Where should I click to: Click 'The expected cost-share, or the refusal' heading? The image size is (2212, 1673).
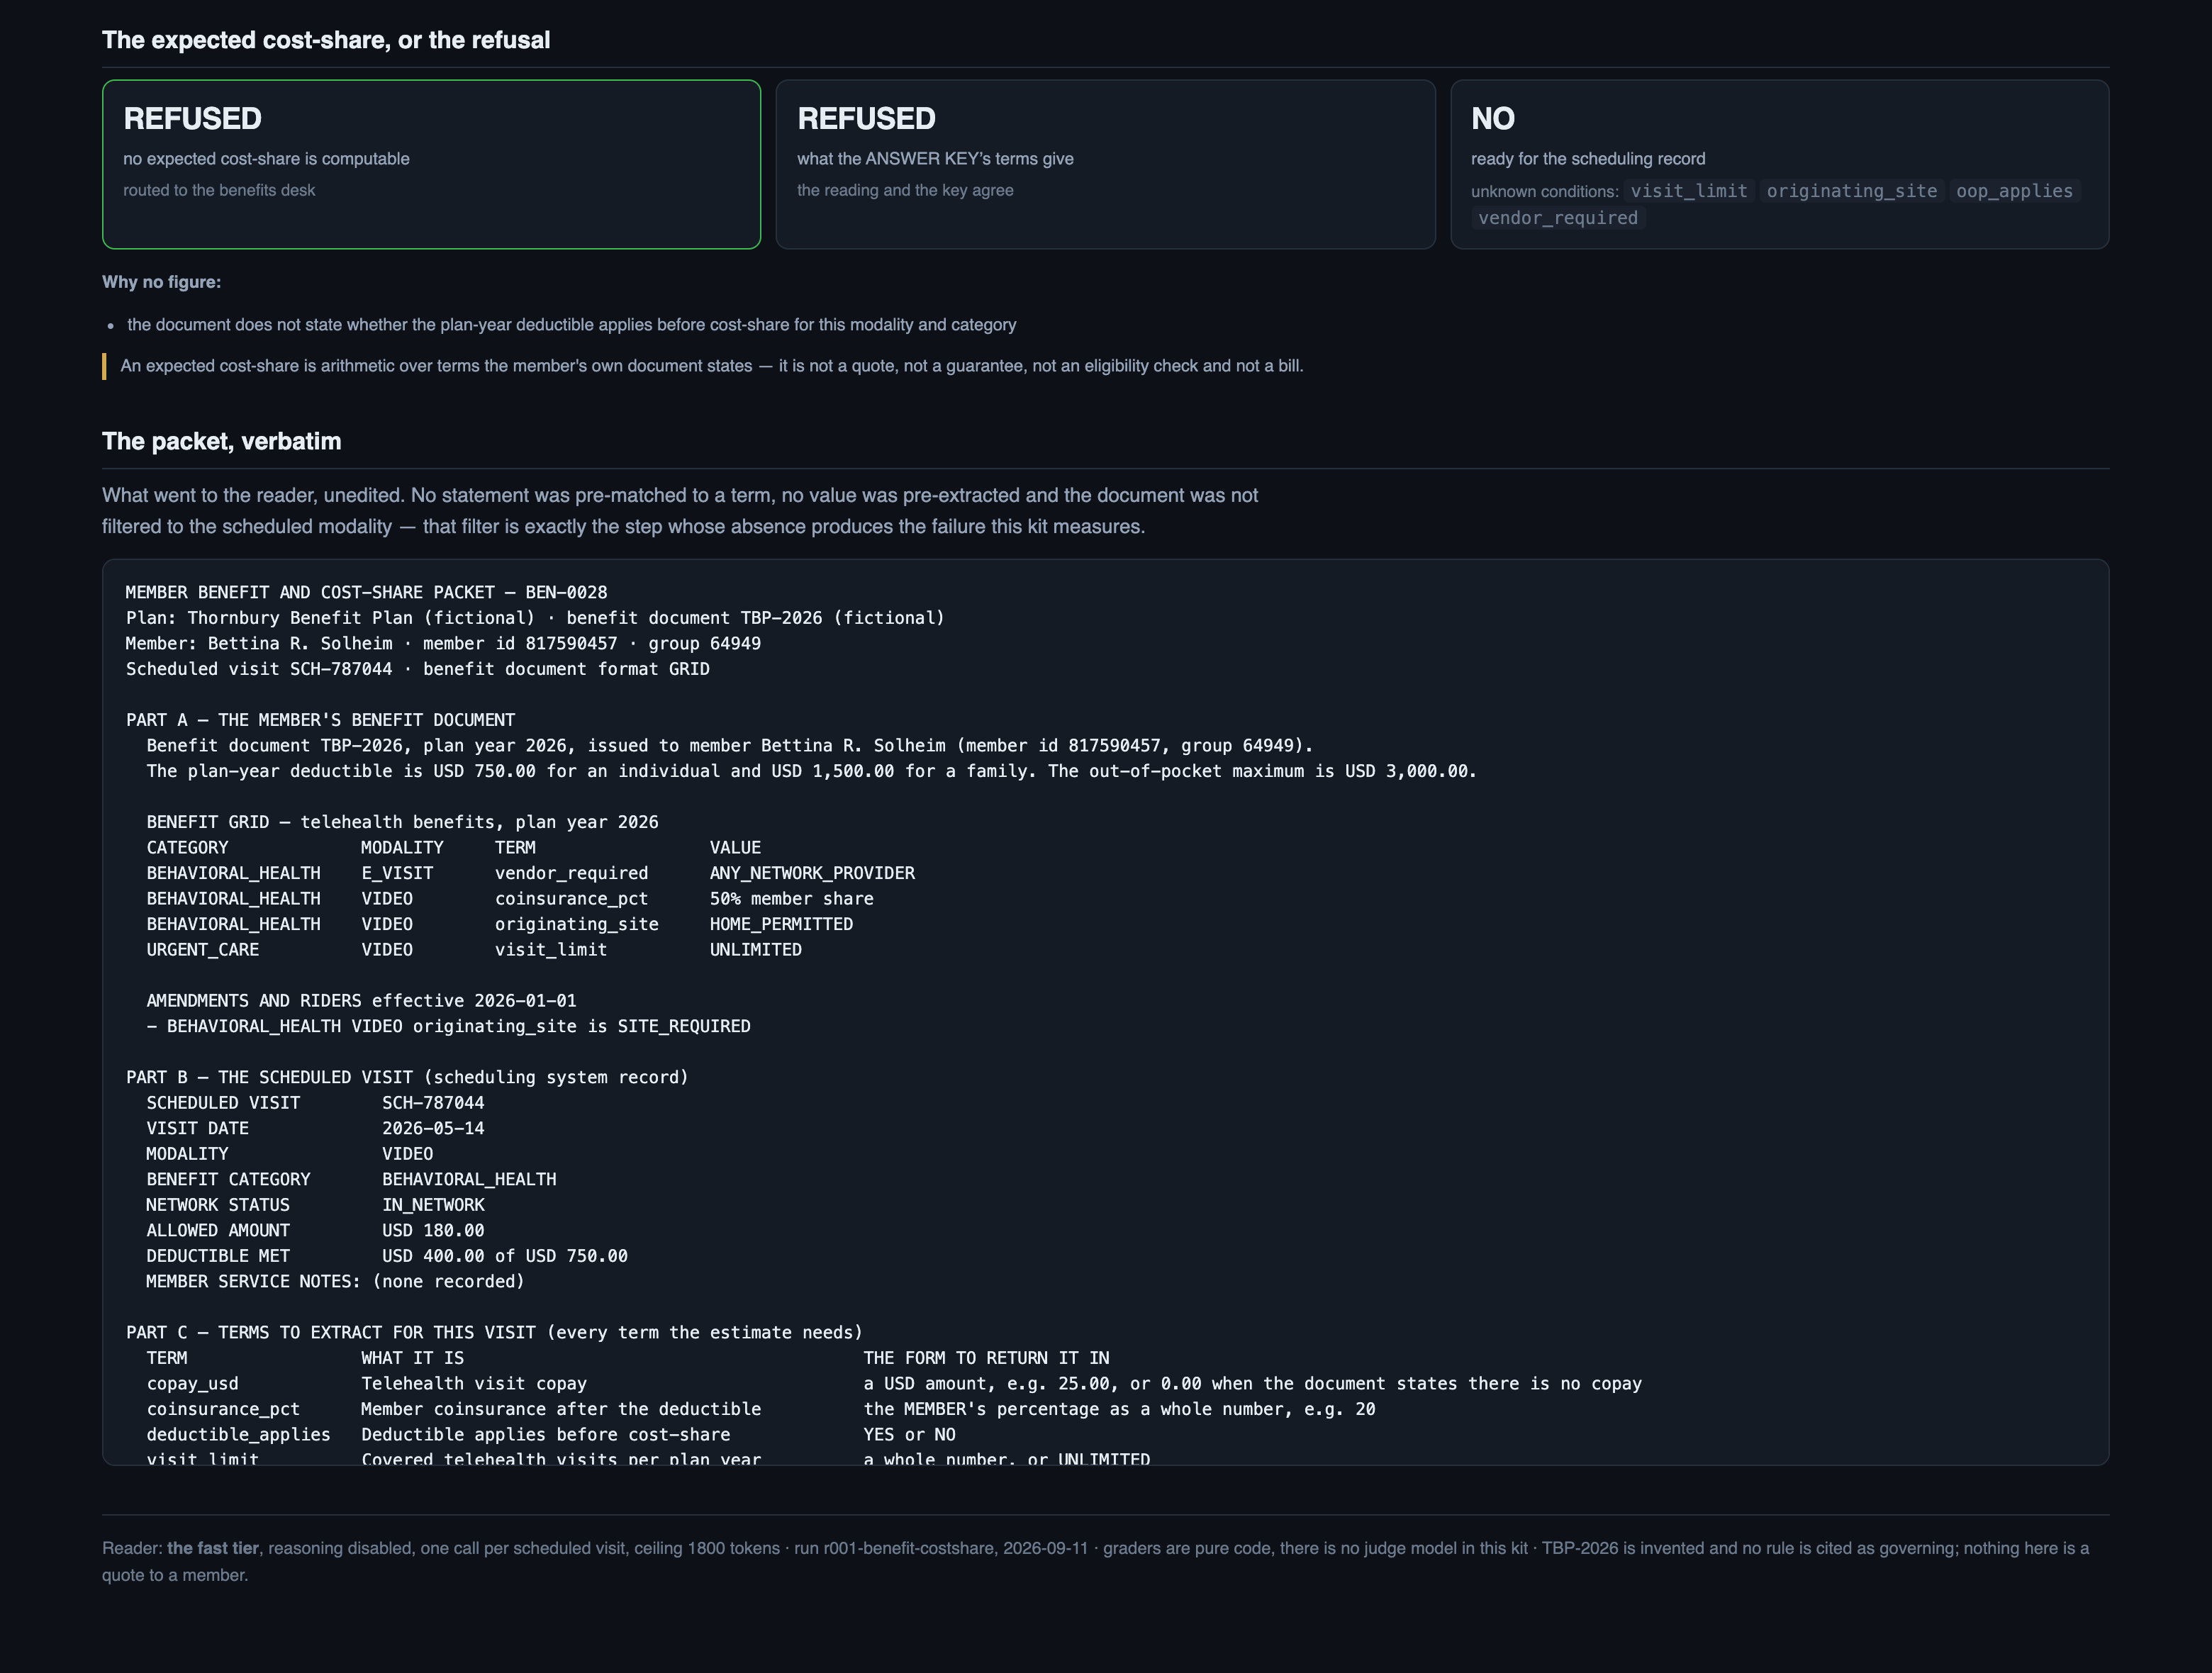[x=326, y=40]
